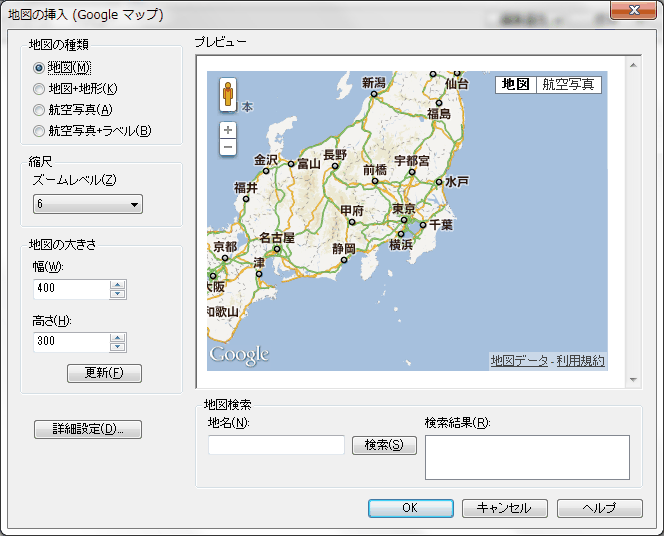This screenshot has height=536, width=664.
Task: Click the 富山 city marker on map
Action: click(291, 164)
